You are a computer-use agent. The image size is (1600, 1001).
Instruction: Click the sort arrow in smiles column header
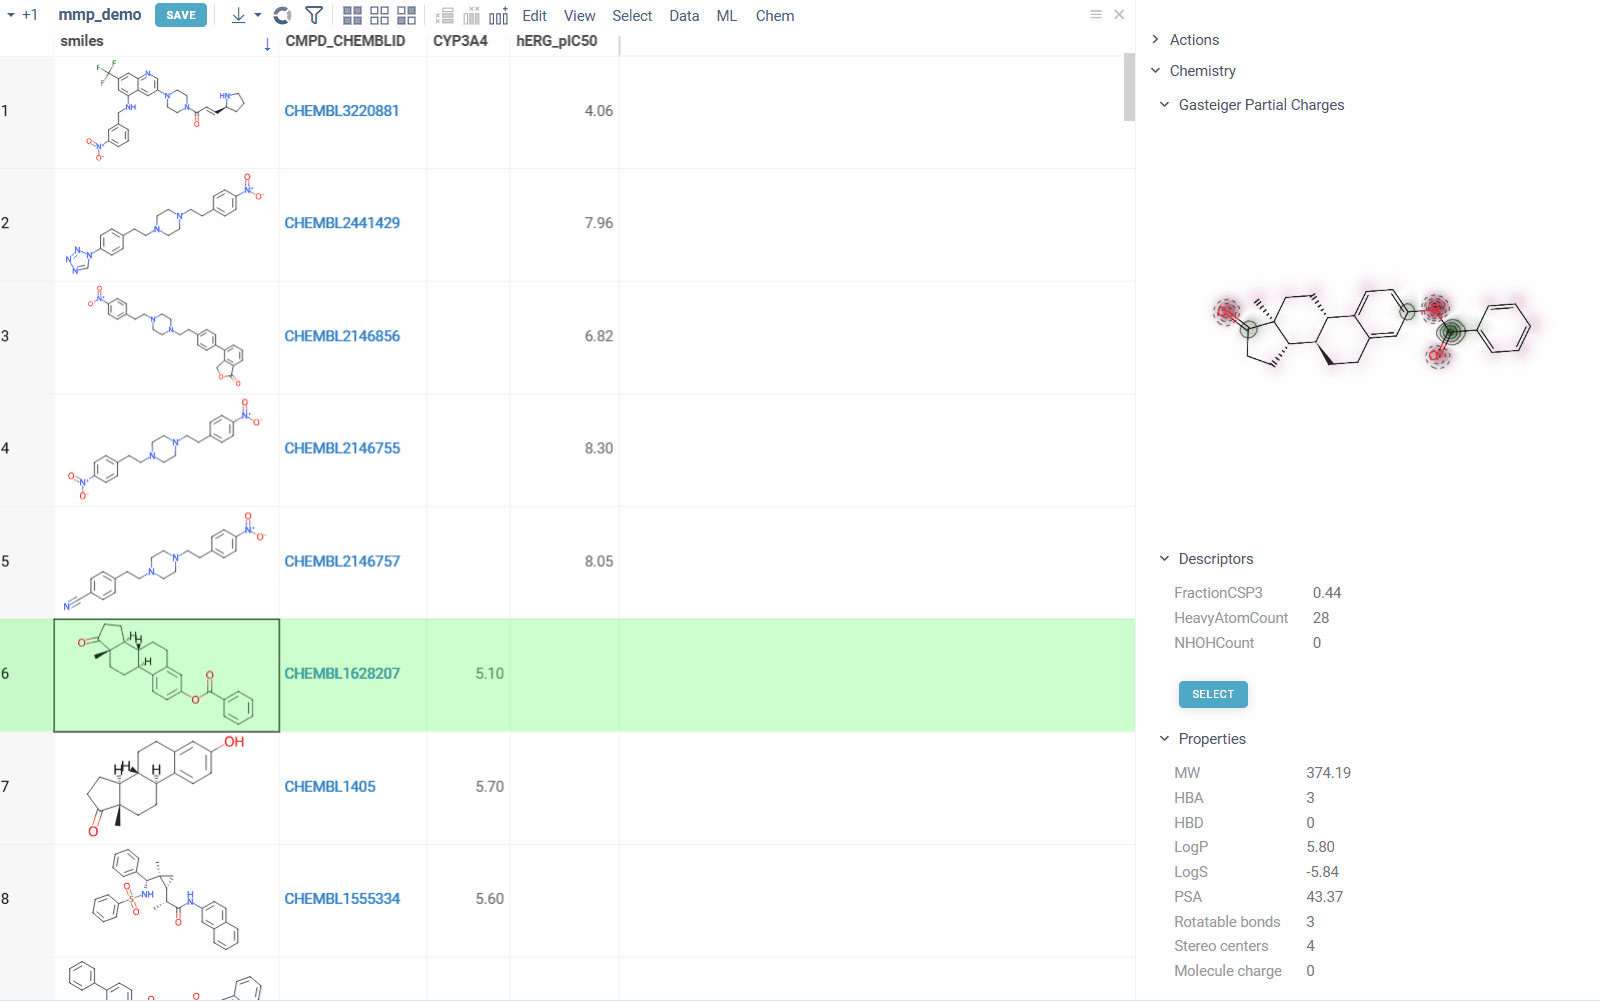coord(267,44)
